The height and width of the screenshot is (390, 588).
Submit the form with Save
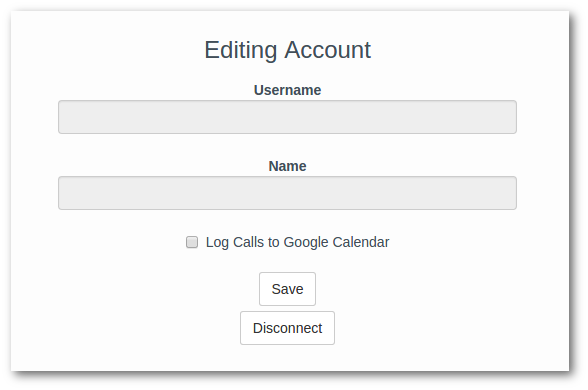point(287,289)
